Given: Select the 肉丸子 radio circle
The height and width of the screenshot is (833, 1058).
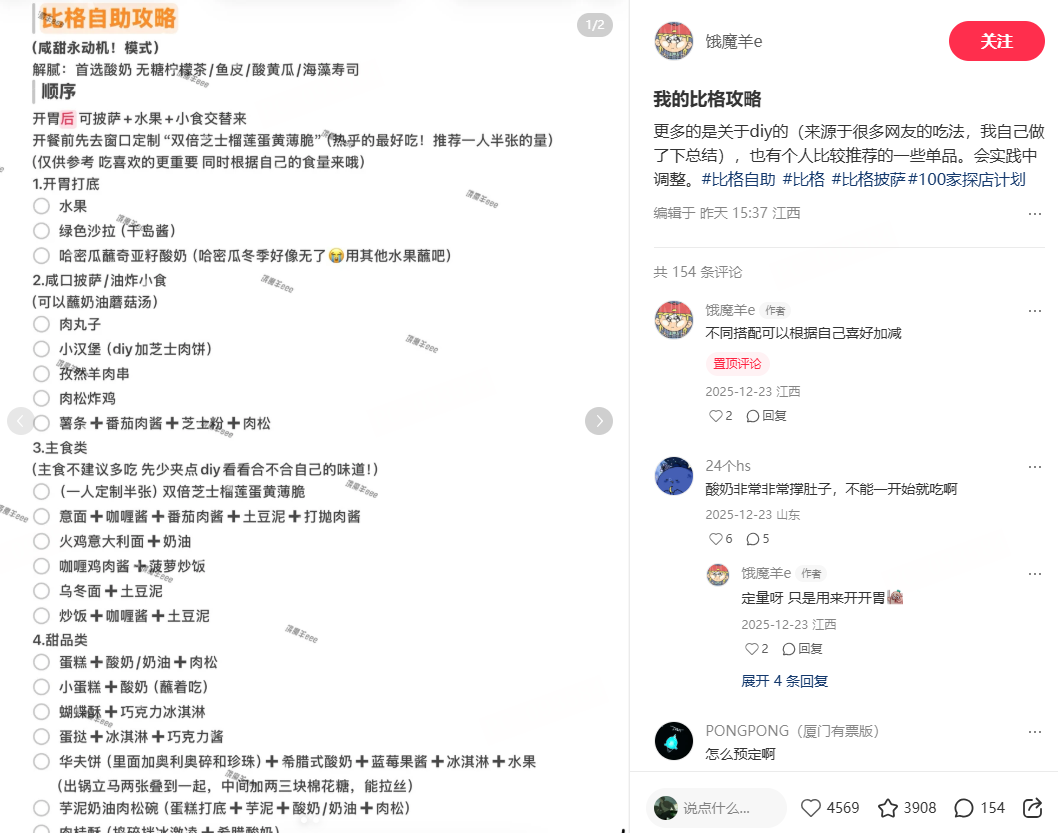Looking at the screenshot, I should click(x=41, y=324).
